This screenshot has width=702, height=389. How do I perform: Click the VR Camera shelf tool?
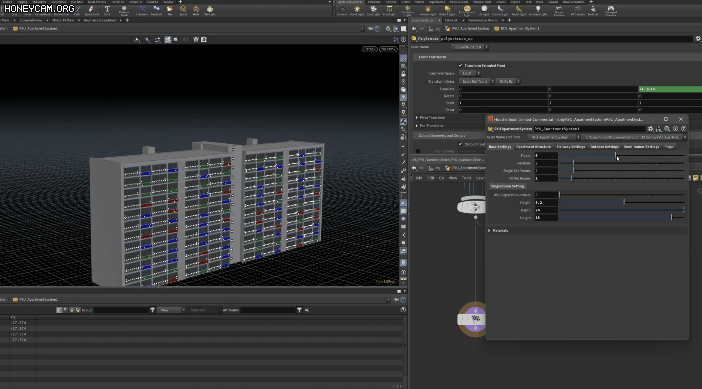[x=578, y=10]
